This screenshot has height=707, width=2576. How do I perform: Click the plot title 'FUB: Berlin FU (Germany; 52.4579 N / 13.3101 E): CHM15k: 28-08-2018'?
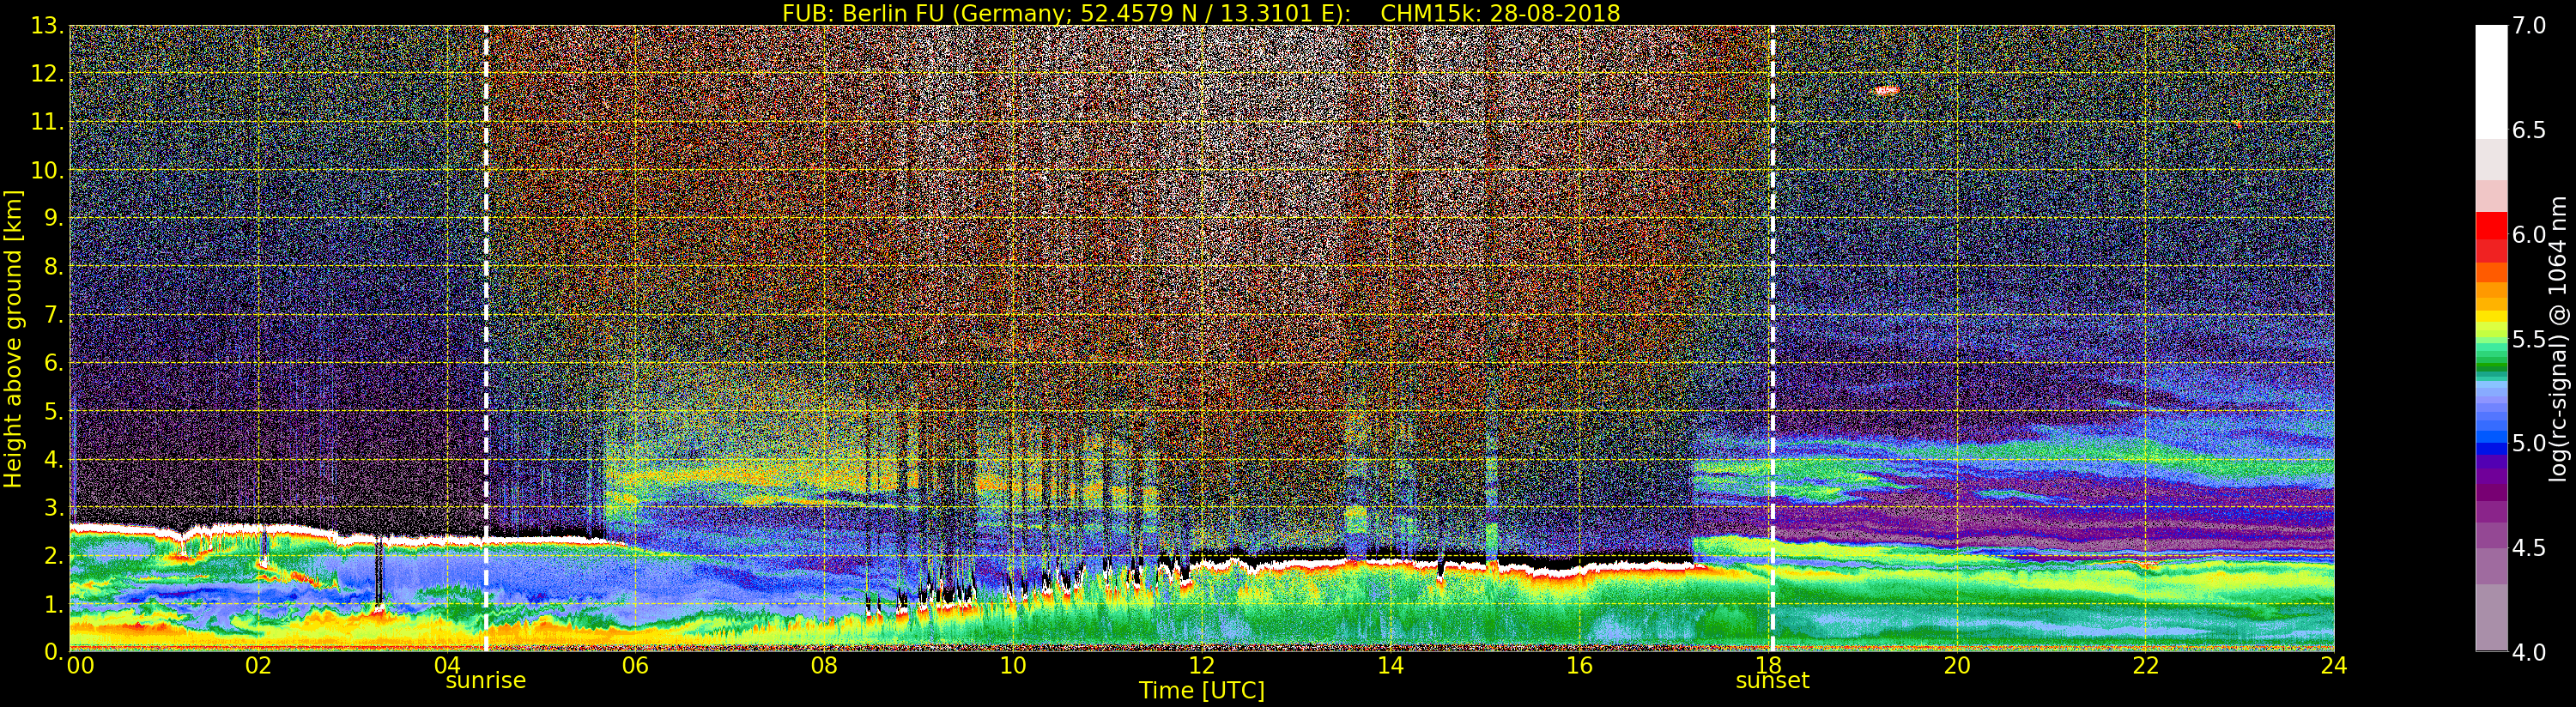click(x=1201, y=13)
